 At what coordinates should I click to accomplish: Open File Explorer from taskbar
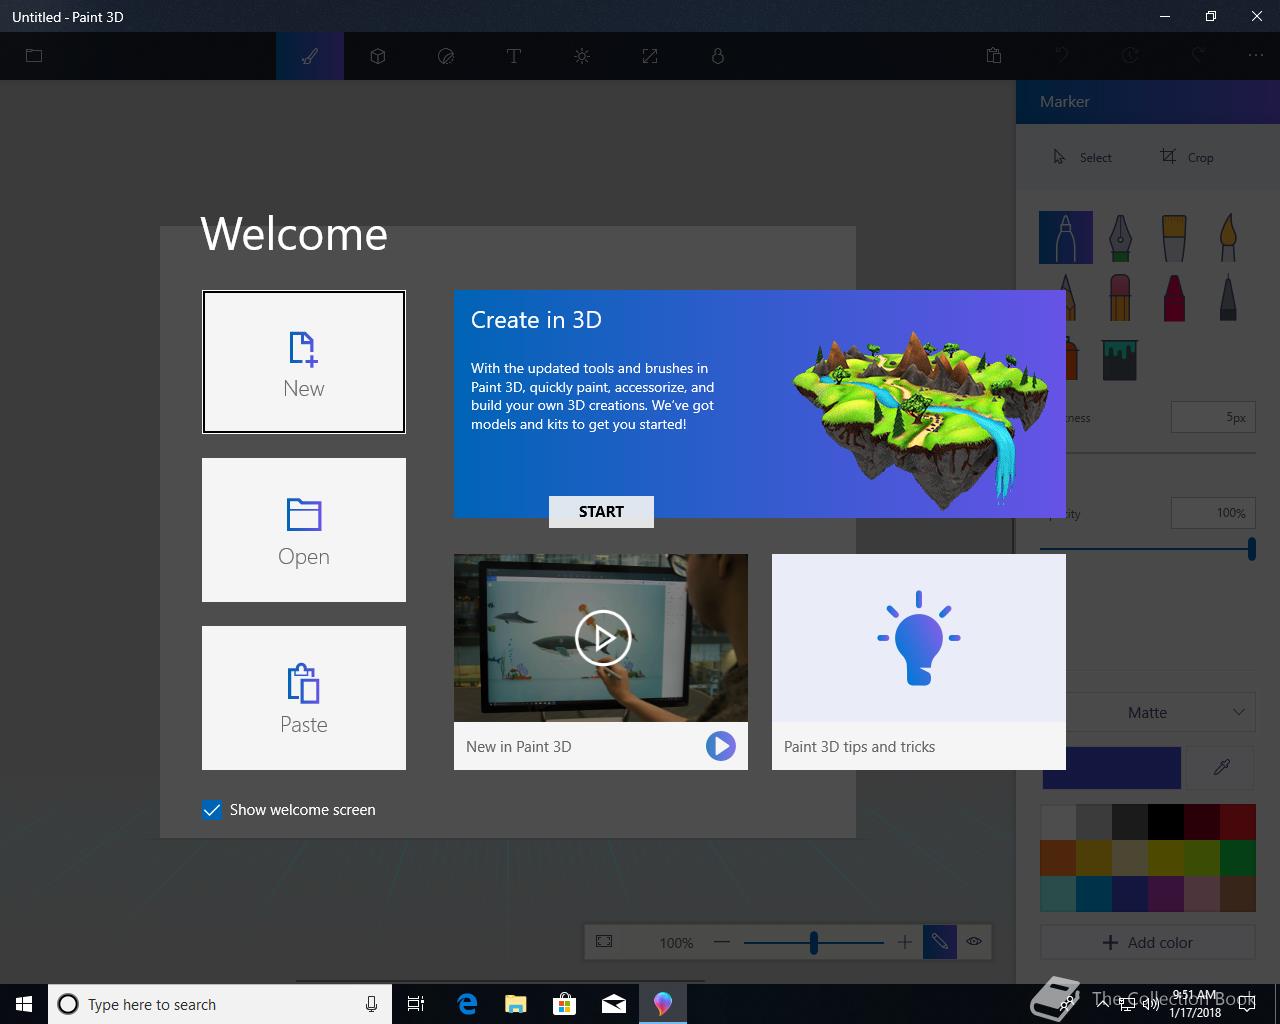click(516, 1004)
